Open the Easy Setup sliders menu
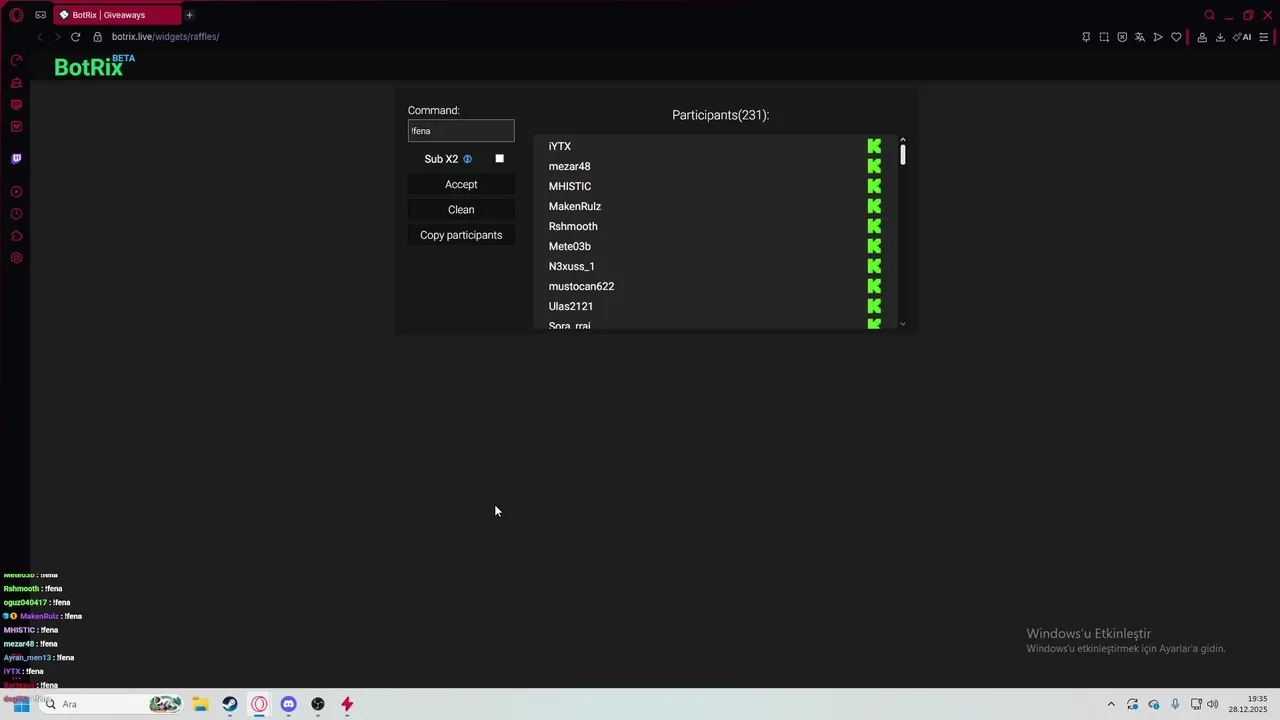Image resolution: width=1280 pixels, height=720 pixels. [1264, 37]
